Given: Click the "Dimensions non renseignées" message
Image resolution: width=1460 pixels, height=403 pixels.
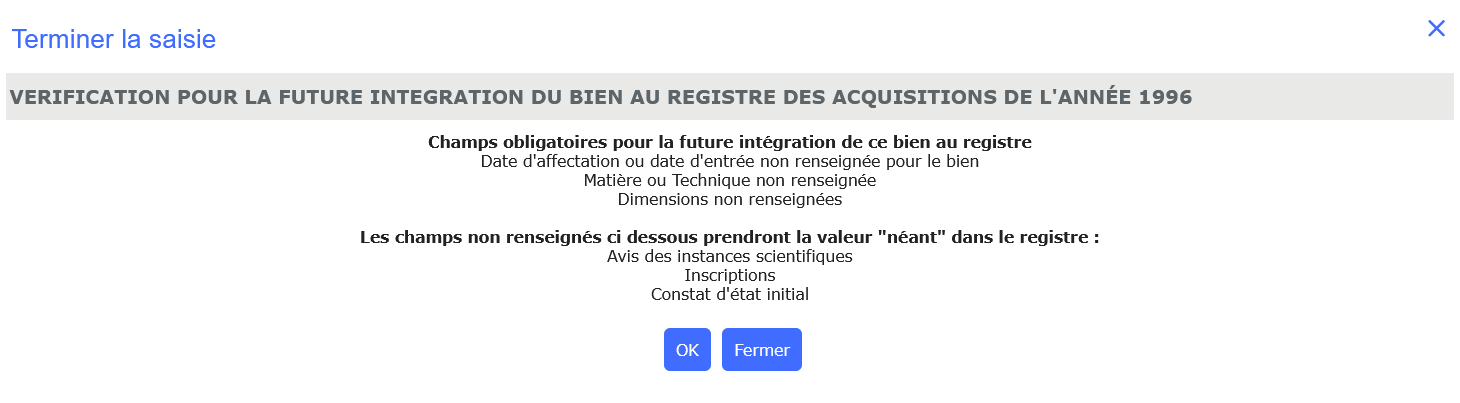Looking at the screenshot, I should pos(729,199).
